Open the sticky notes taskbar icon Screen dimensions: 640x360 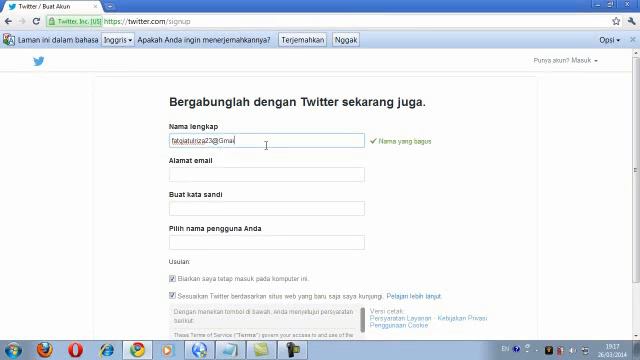[261, 350]
